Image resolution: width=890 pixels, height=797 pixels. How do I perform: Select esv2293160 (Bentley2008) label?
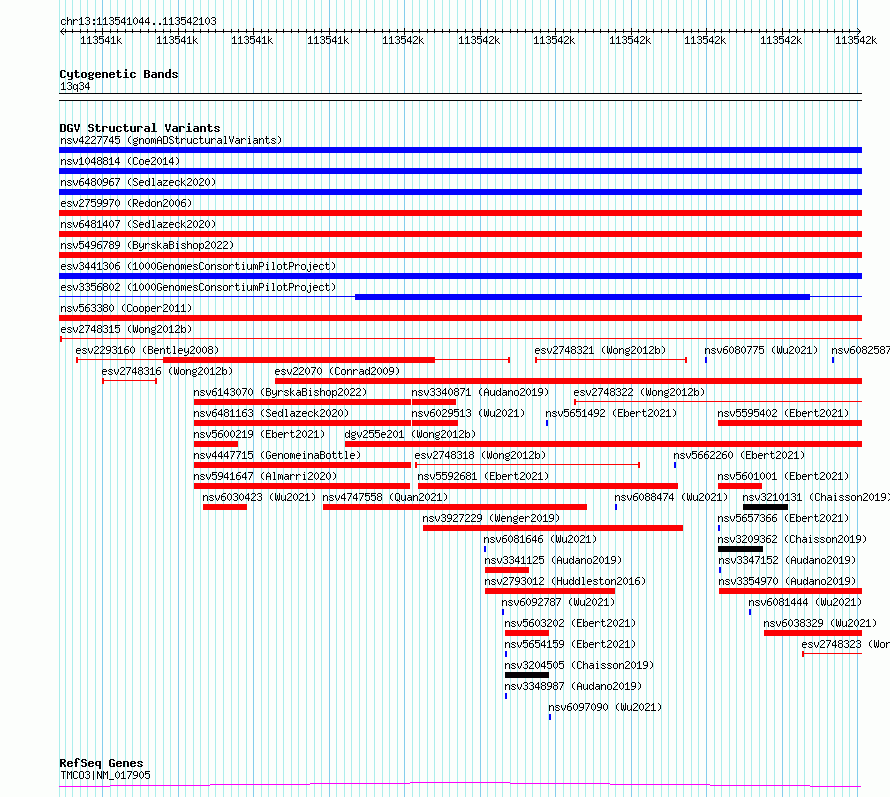[147, 350]
